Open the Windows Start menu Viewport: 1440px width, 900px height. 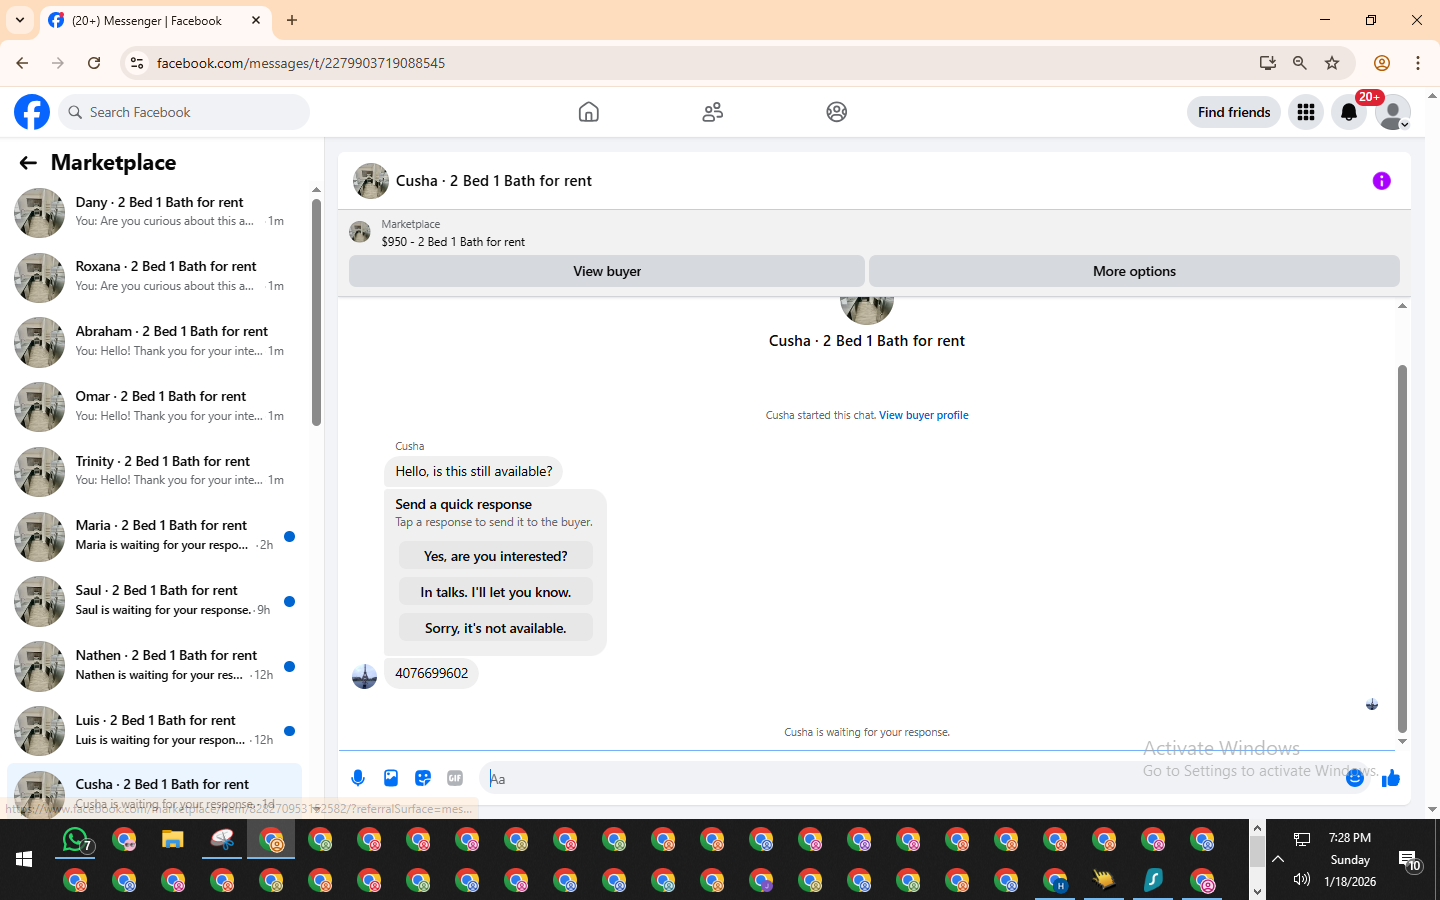tap(24, 859)
